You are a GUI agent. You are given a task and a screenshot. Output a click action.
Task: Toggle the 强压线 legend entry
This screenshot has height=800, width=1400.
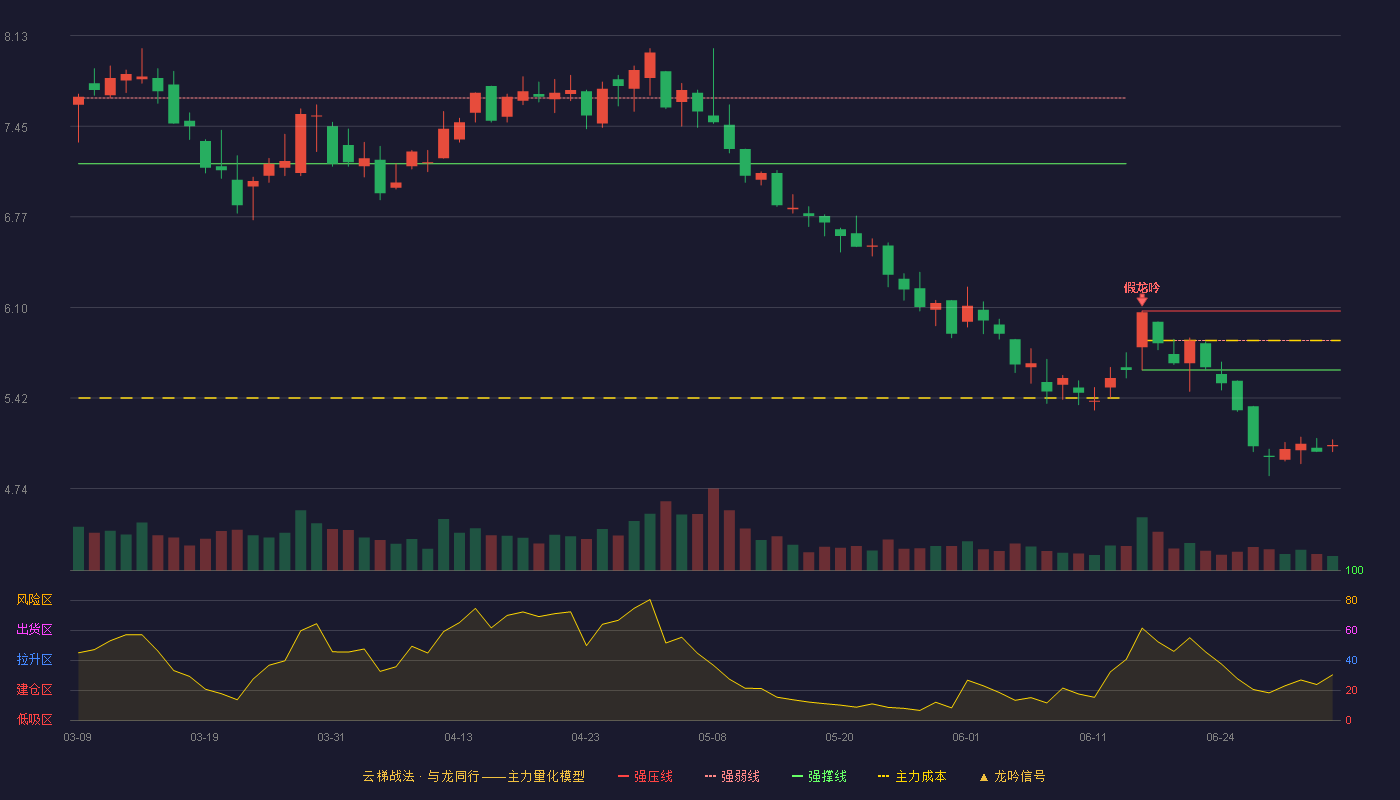645,776
